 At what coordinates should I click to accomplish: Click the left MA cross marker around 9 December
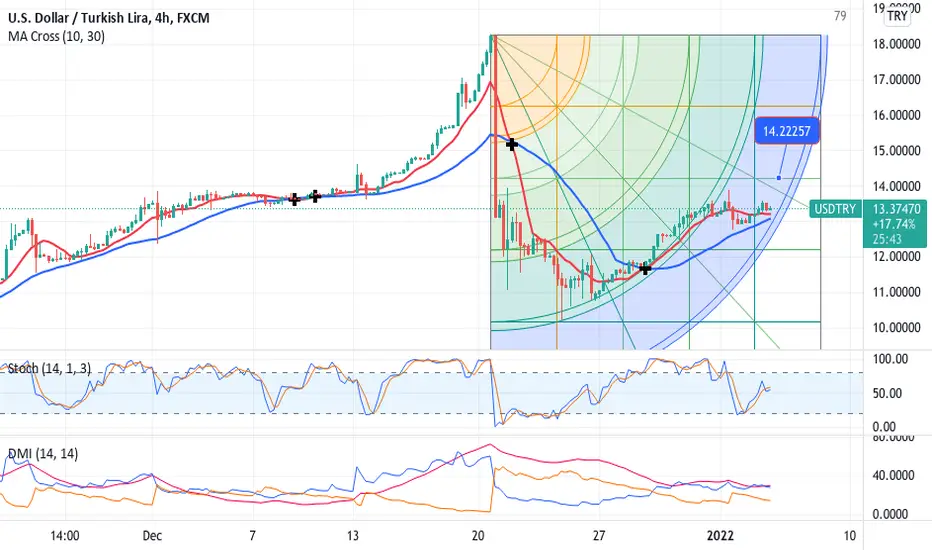pyautogui.click(x=294, y=199)
